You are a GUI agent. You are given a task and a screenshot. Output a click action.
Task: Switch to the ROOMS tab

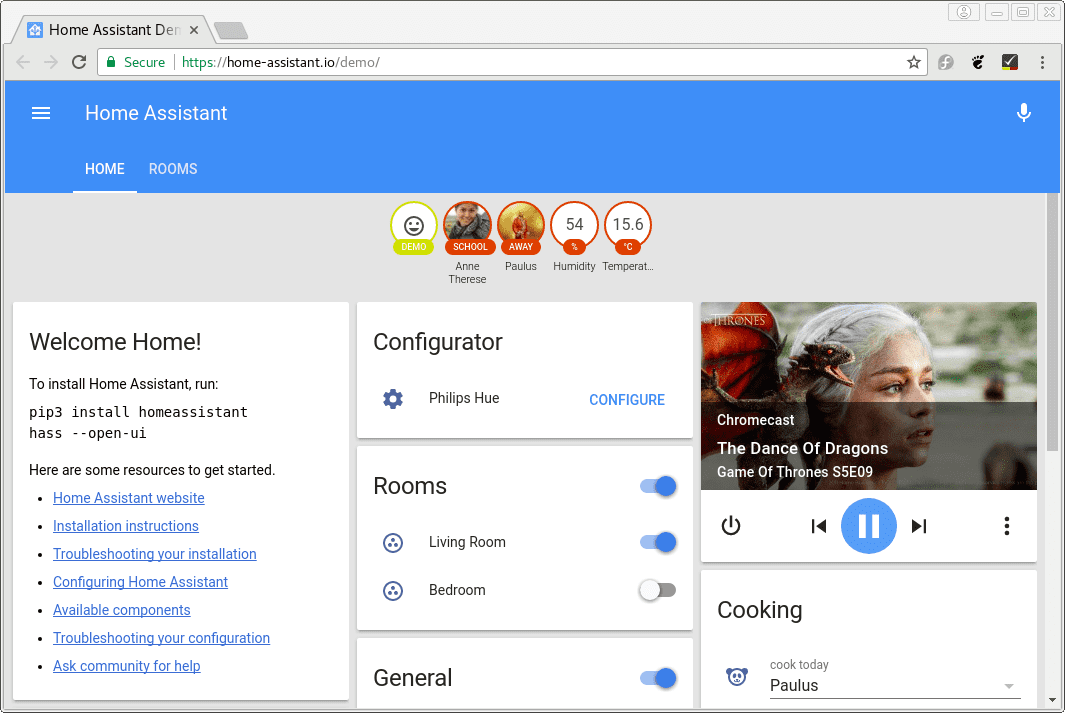[173, 169]
